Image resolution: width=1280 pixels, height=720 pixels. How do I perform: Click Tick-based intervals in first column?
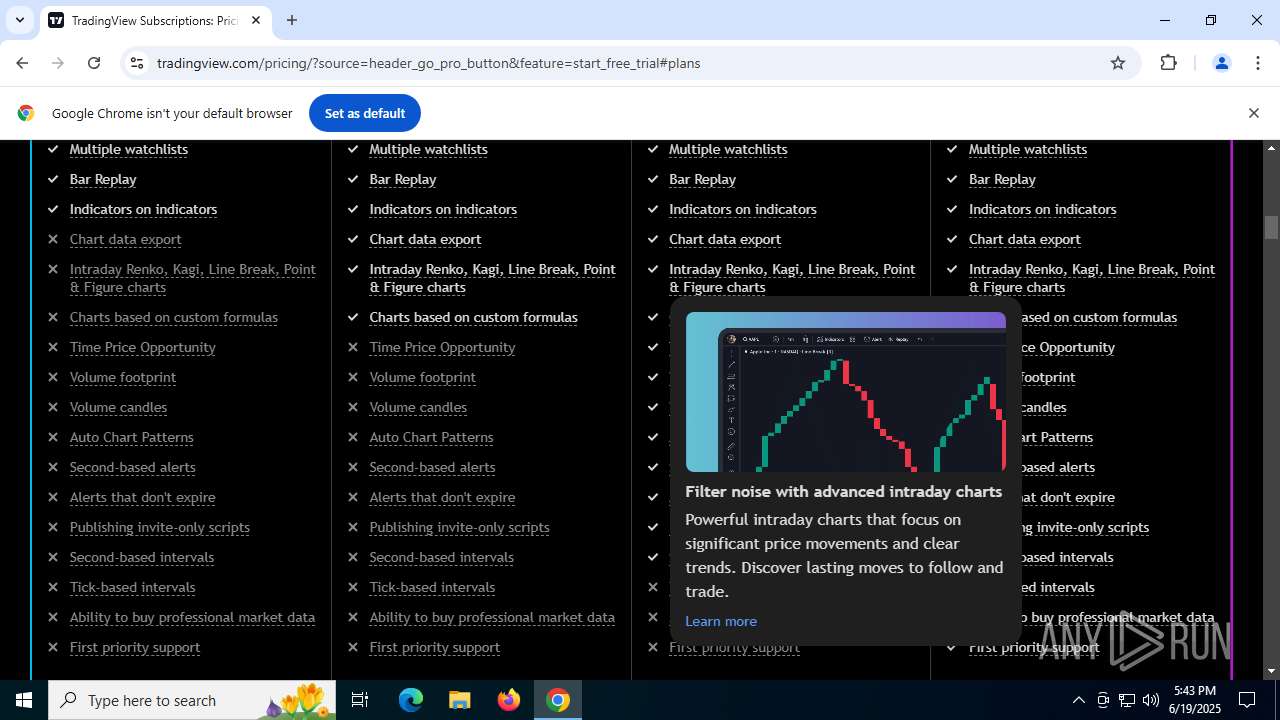[x=132, y=587]
